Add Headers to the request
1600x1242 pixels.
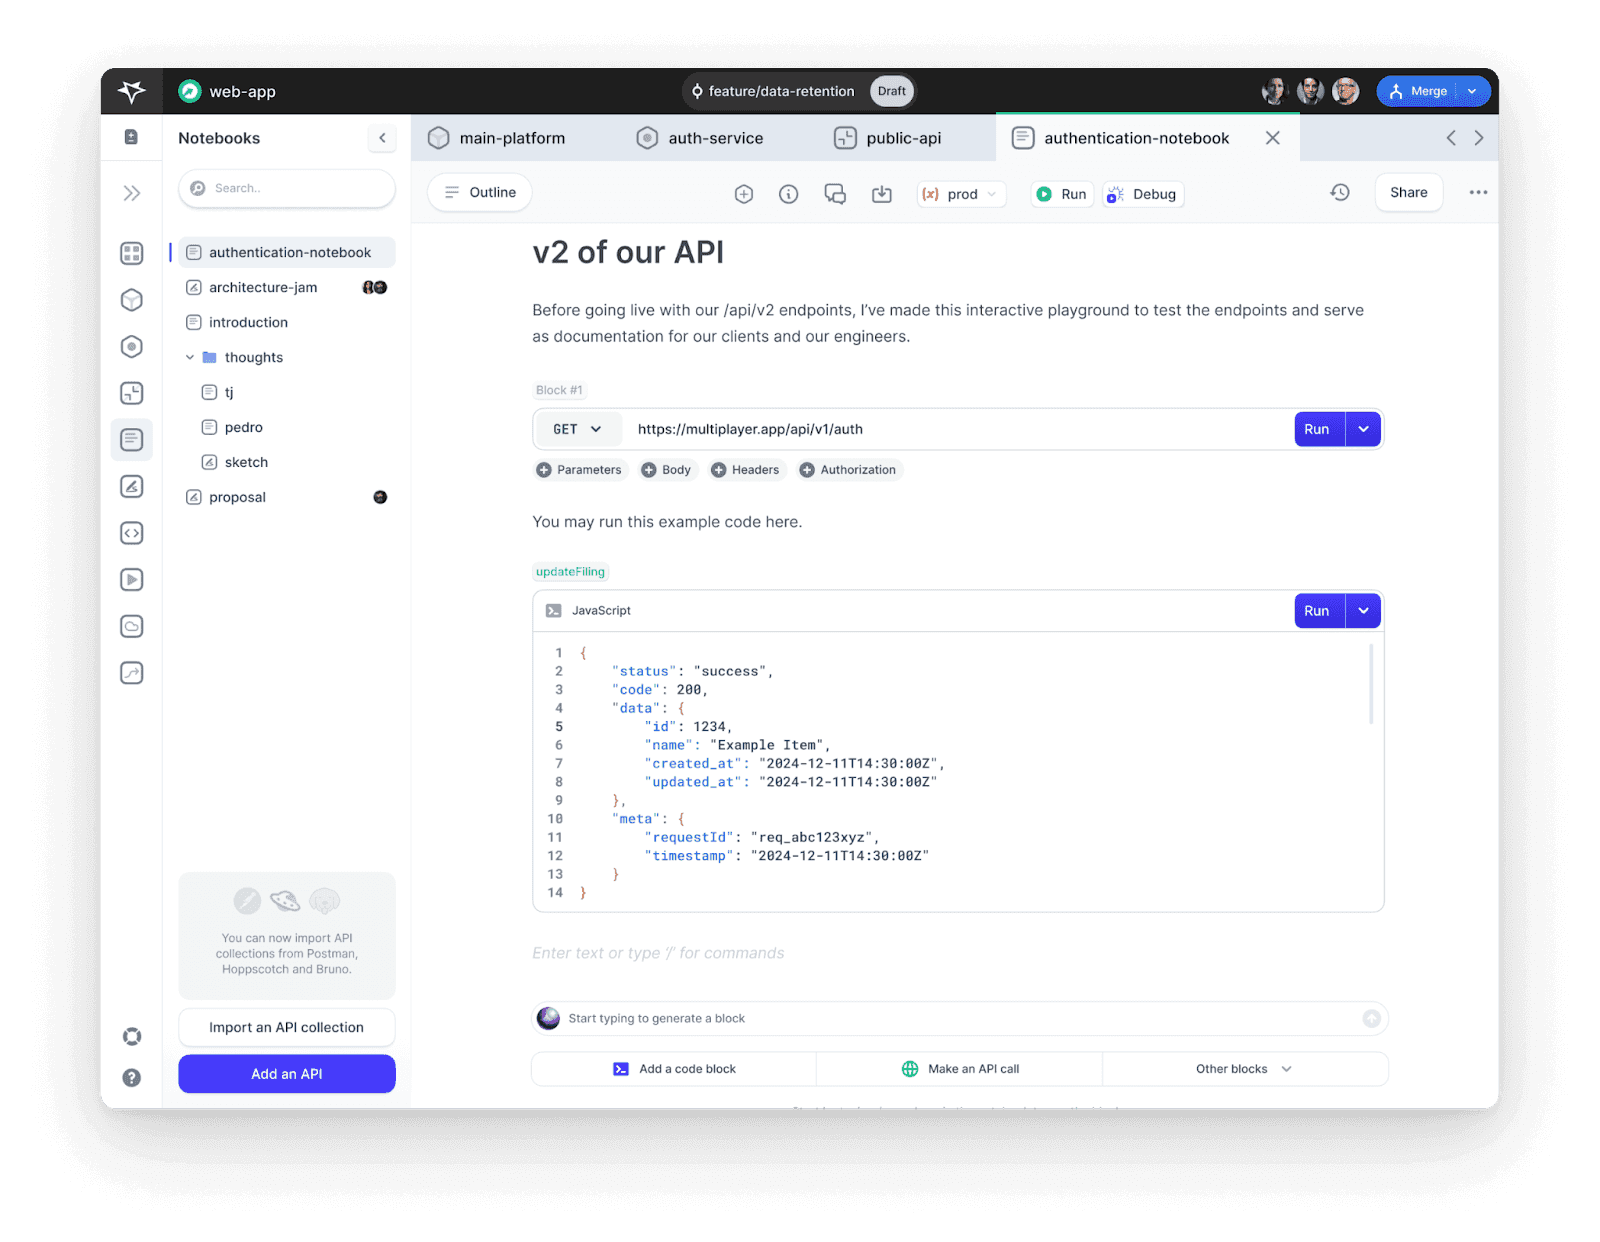pyautogui.click(x=746, y=470)
